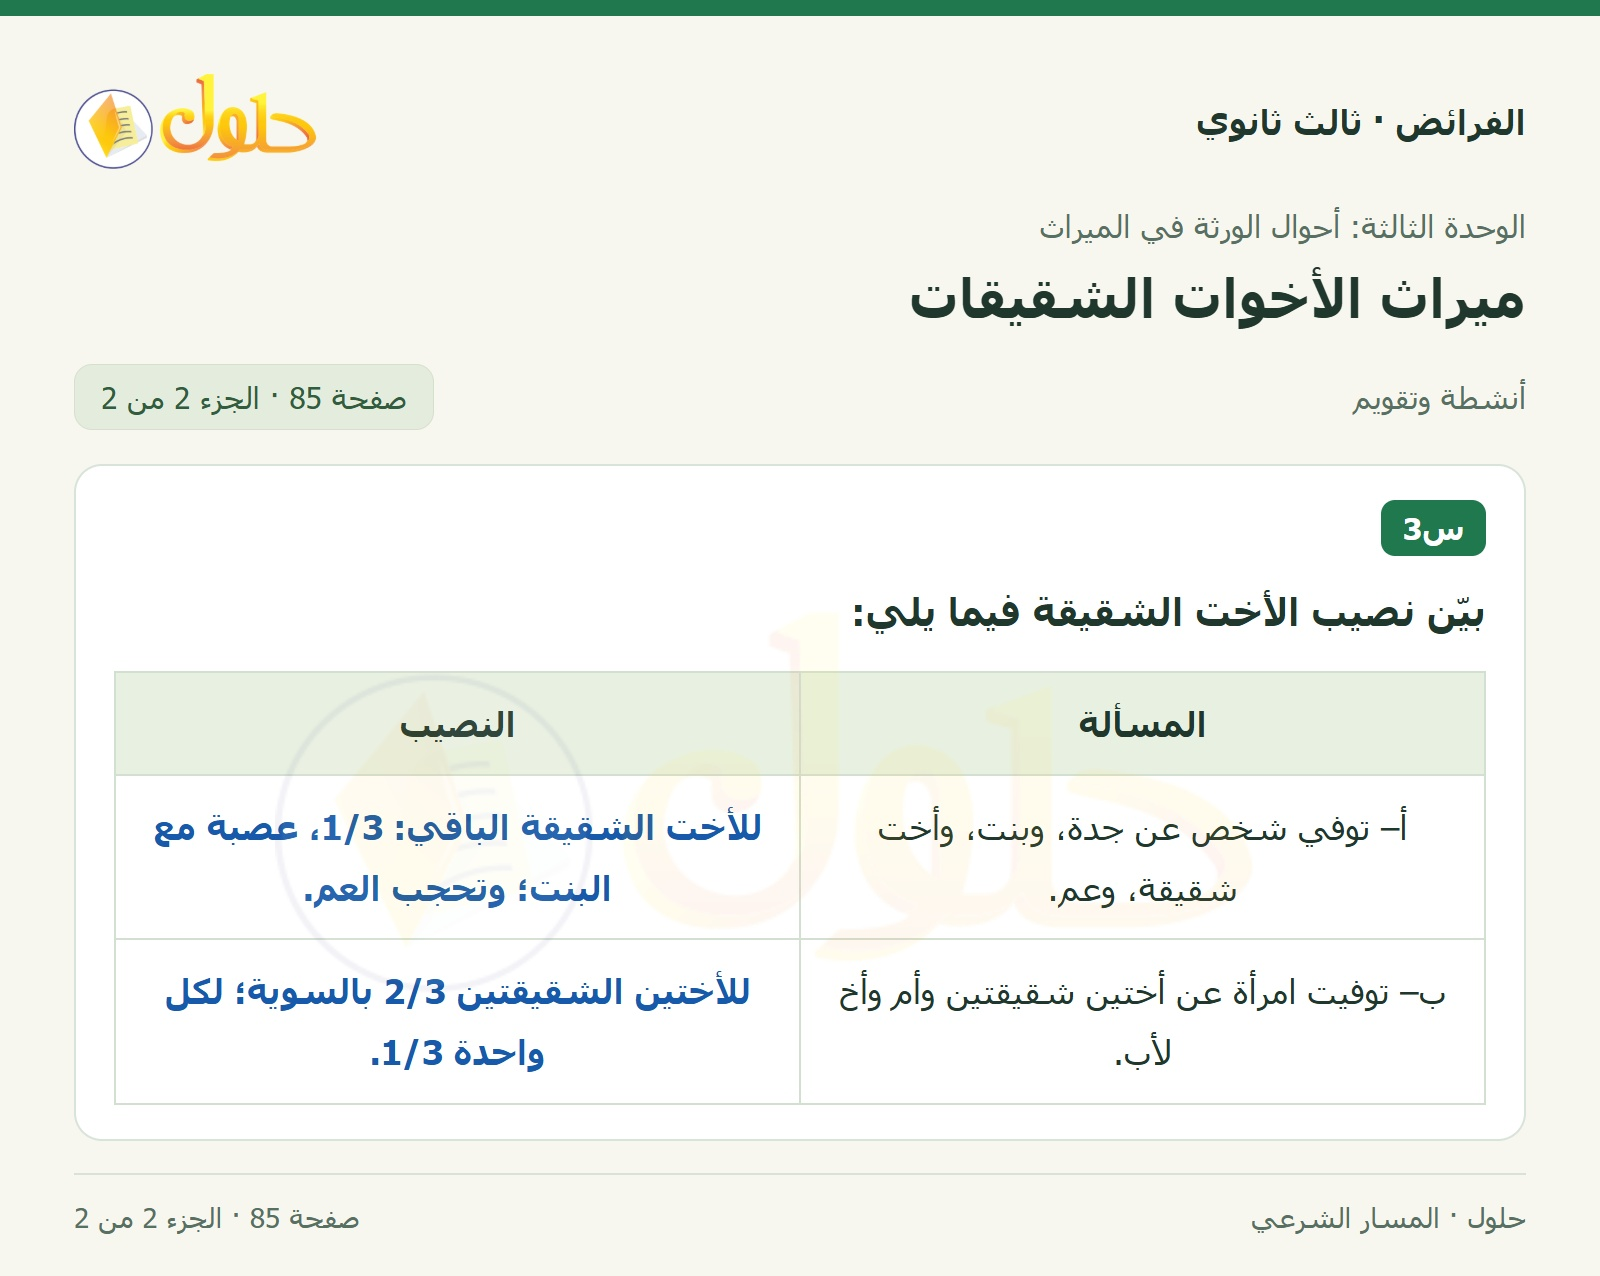This screenshot has height=1276, width=1600.
Task: Select the question text 'بيّن نصيب الأخت الشقيقة فيما يلي'
Action: coord(1168,612)
